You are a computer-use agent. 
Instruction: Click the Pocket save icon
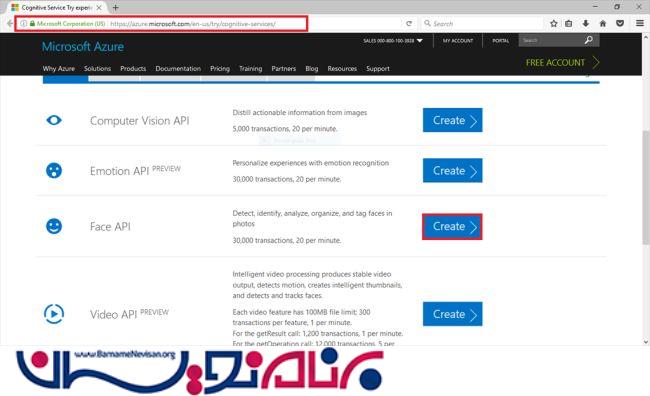tap(620, 24)
